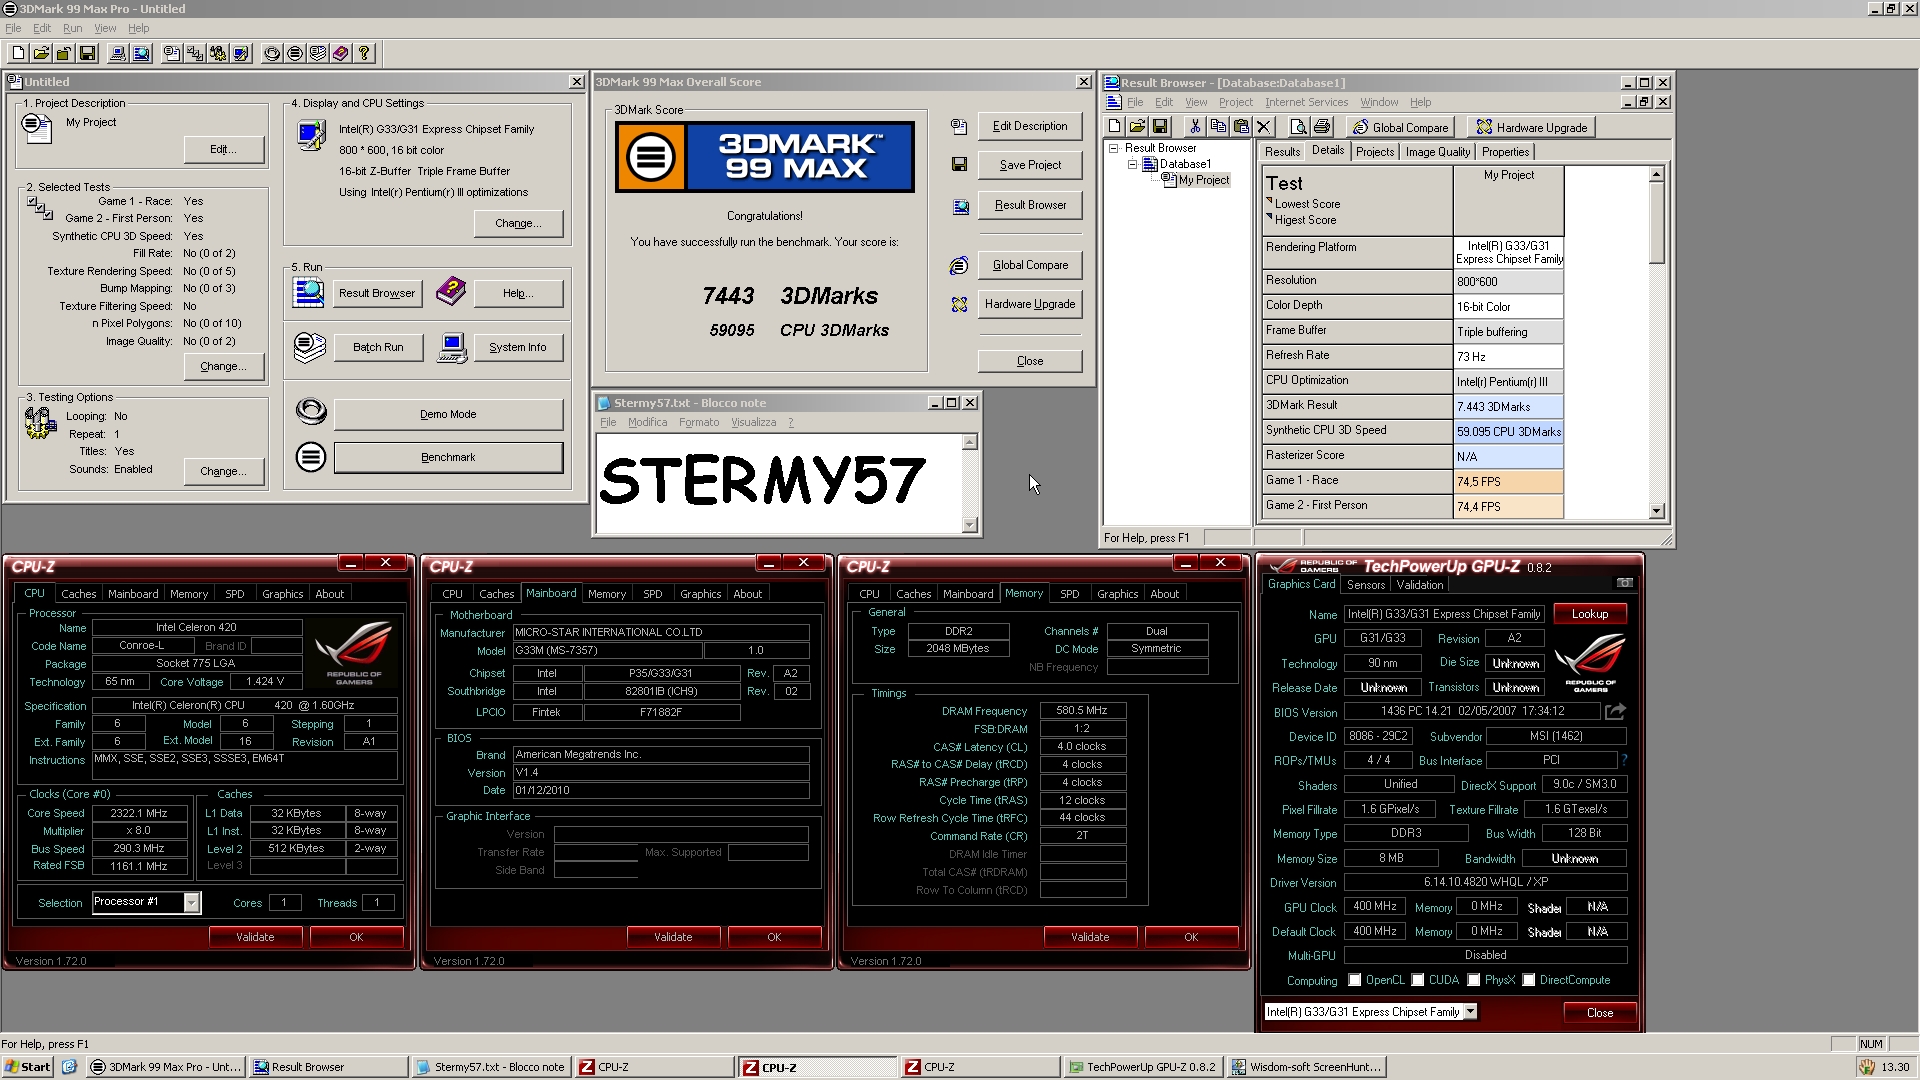This screenshot has width=1920, height=1080.
Task: Open Validation tab in GPU-Z
Action: coord(1420,585)
